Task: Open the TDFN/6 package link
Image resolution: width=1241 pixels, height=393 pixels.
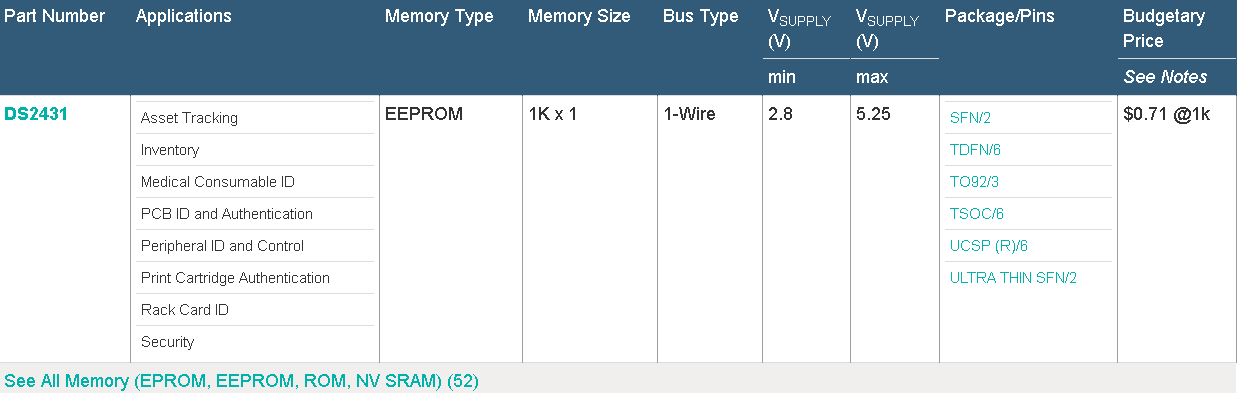Action: pyautogui.click(x=975, y=150)
